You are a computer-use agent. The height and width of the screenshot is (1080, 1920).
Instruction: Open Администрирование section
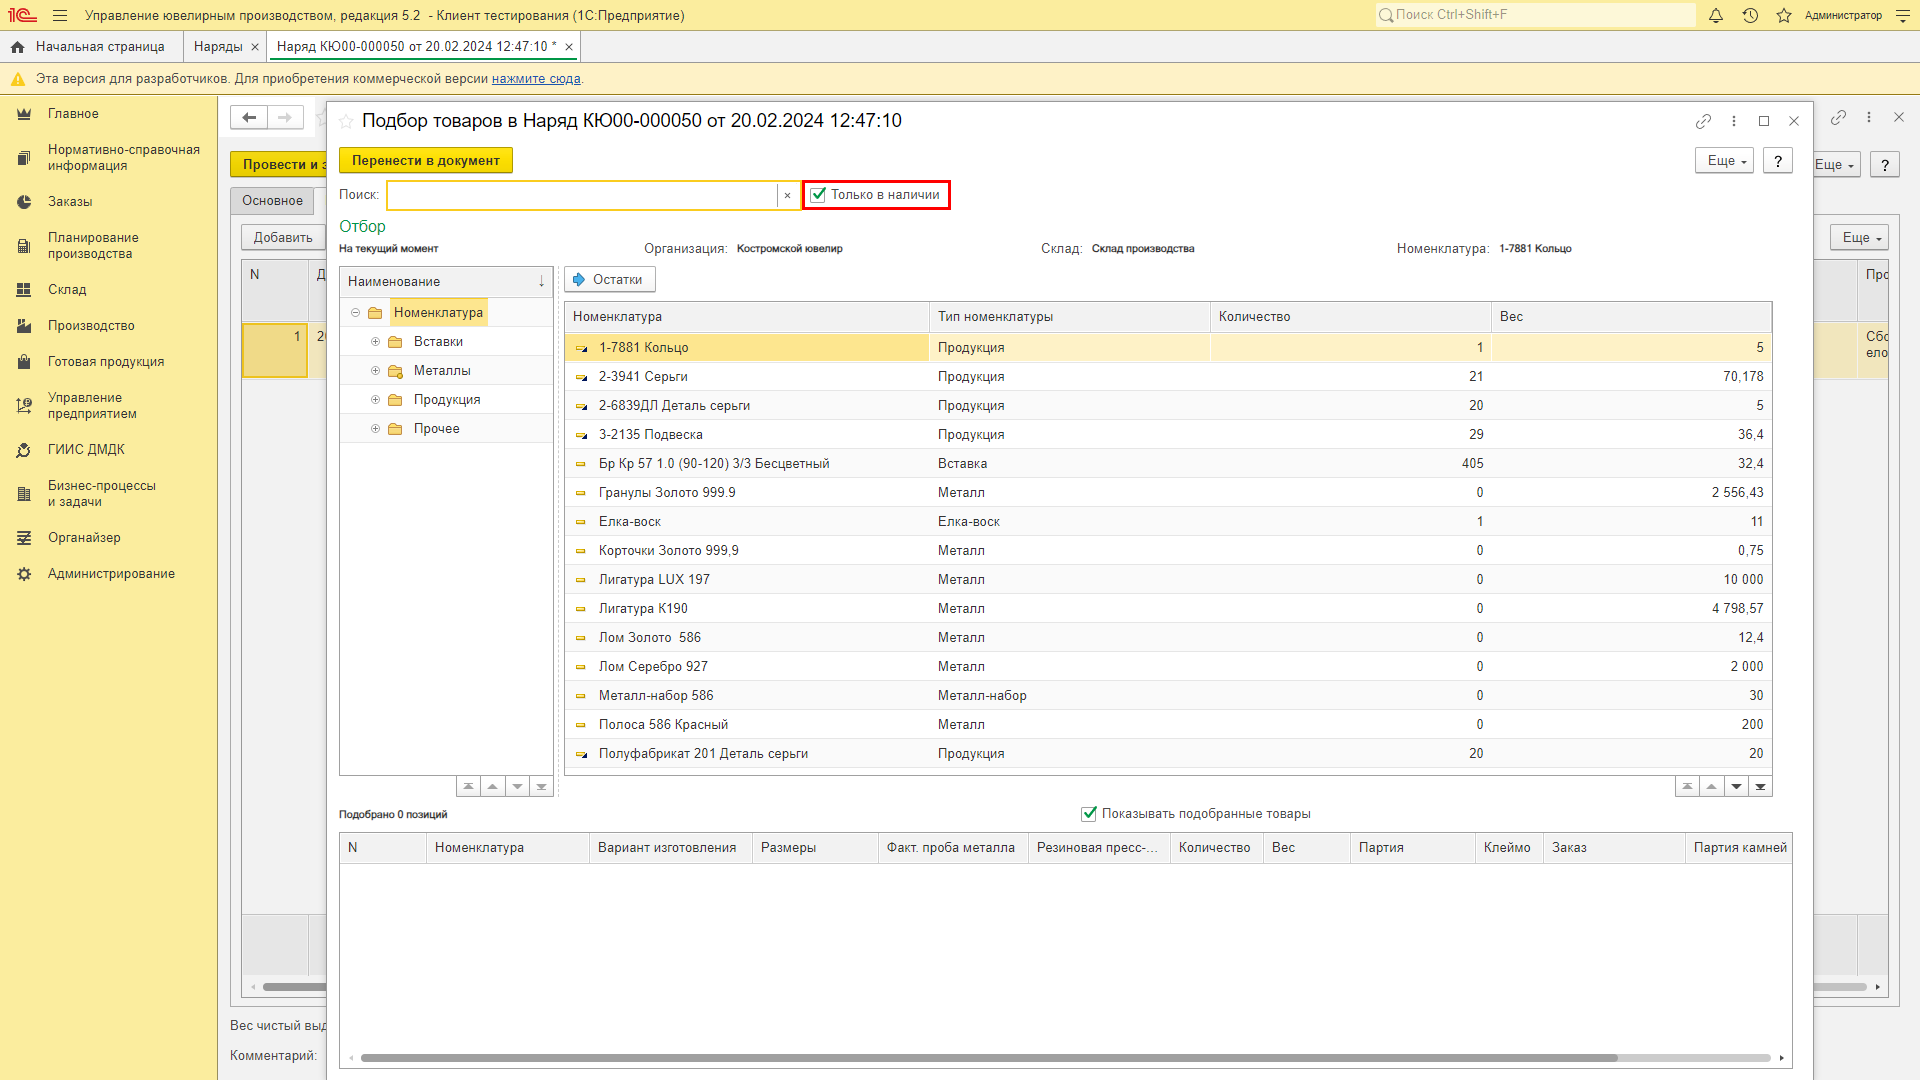[111, 574]
